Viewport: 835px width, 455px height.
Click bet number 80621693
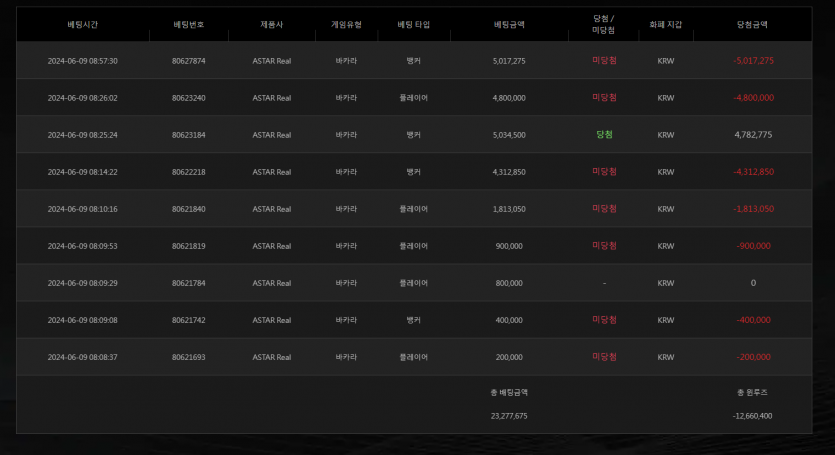pos(189,357)
